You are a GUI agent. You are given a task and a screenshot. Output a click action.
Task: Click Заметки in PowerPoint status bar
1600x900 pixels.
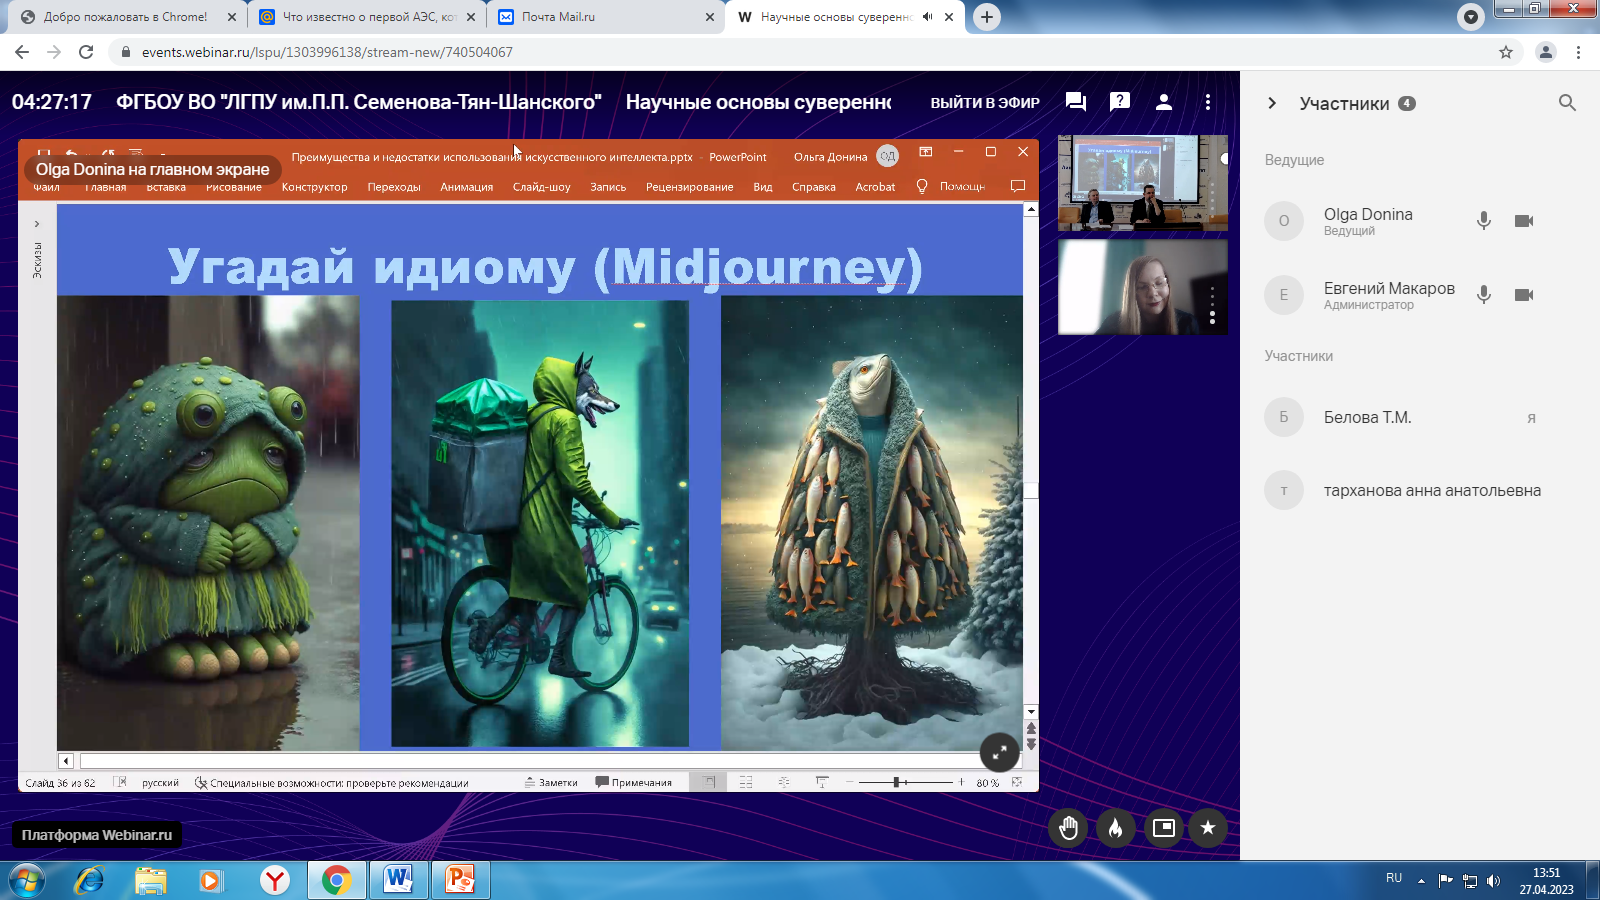551,783
